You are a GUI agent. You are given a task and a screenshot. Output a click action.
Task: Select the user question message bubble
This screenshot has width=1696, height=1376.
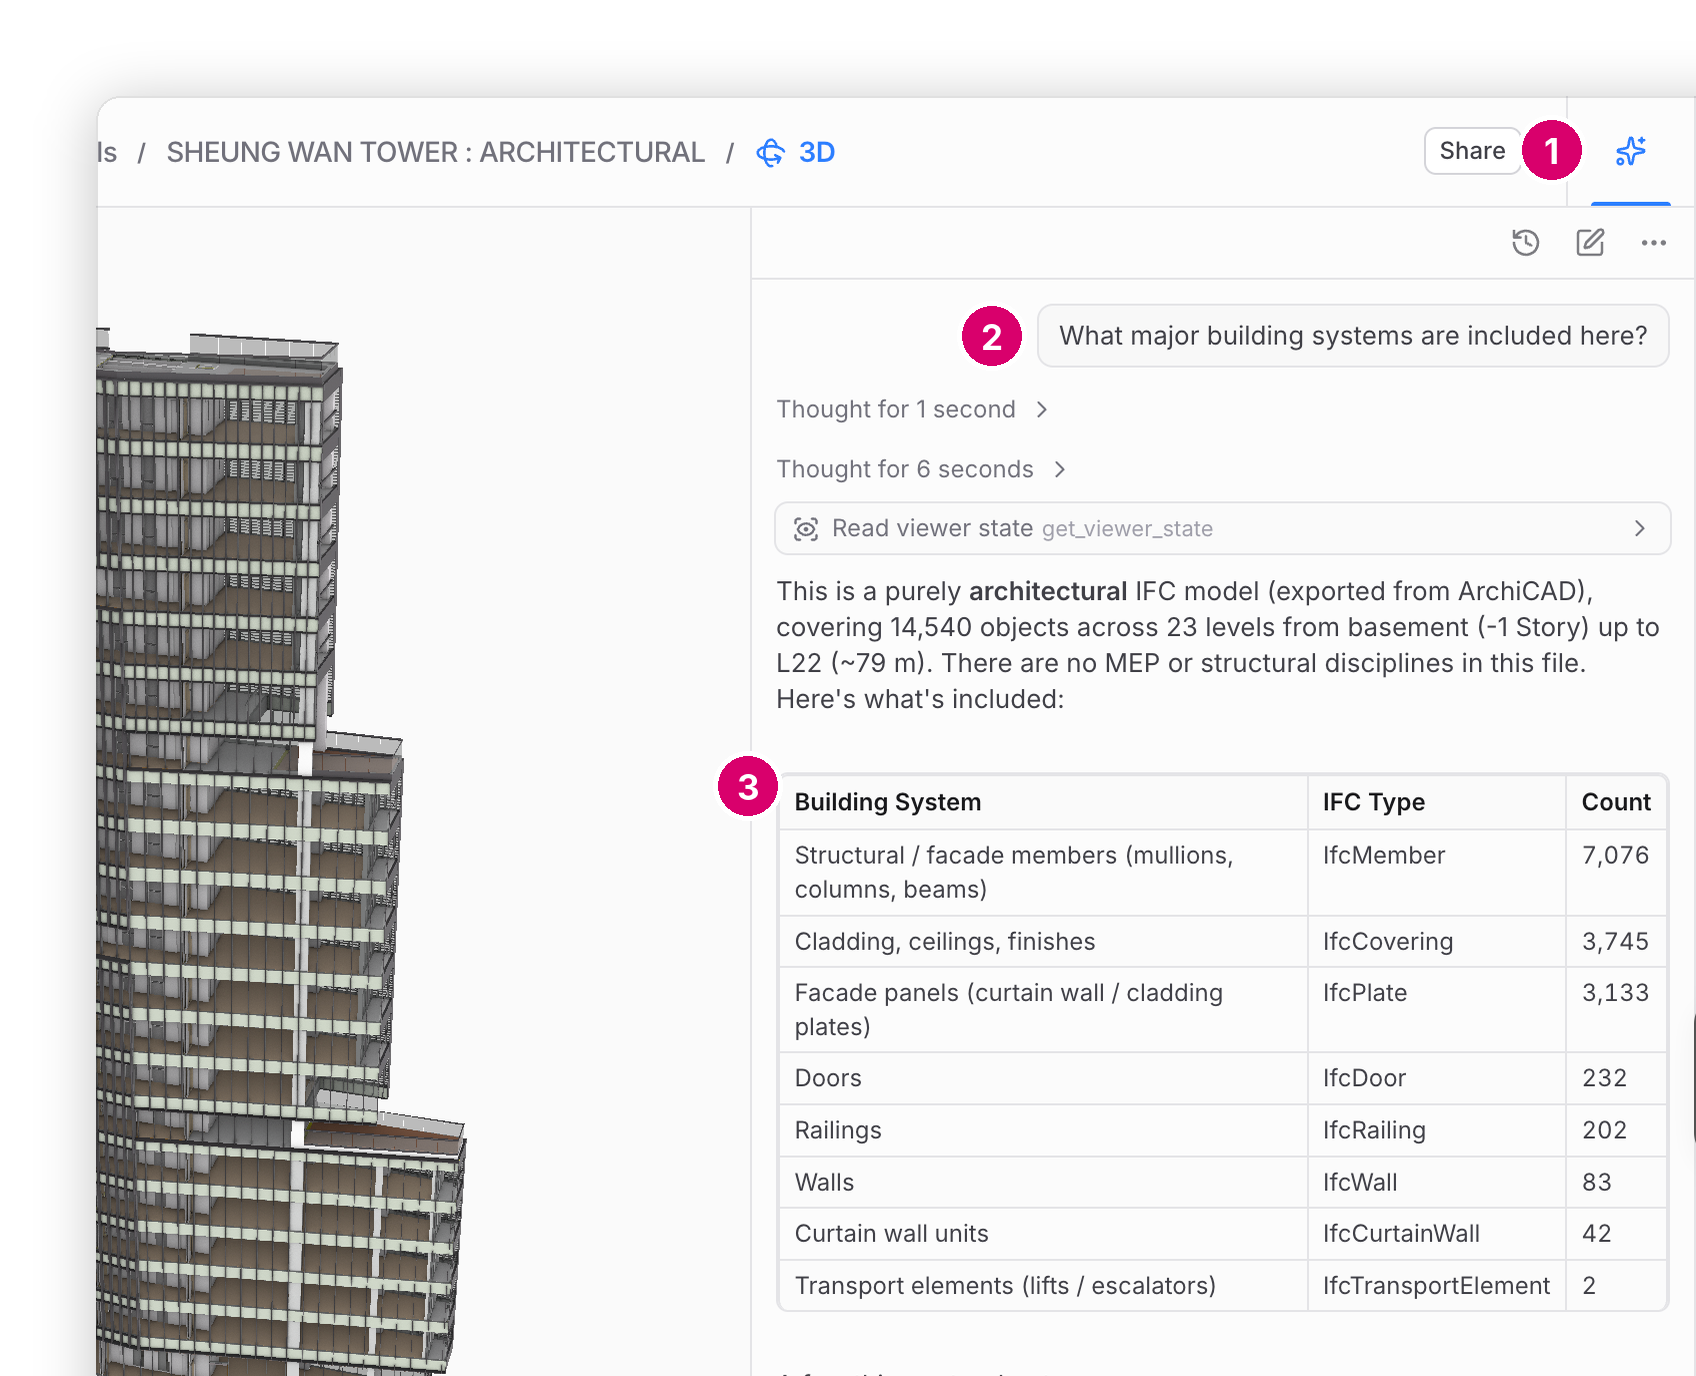pyautogui.click(x=1352, y=336)
